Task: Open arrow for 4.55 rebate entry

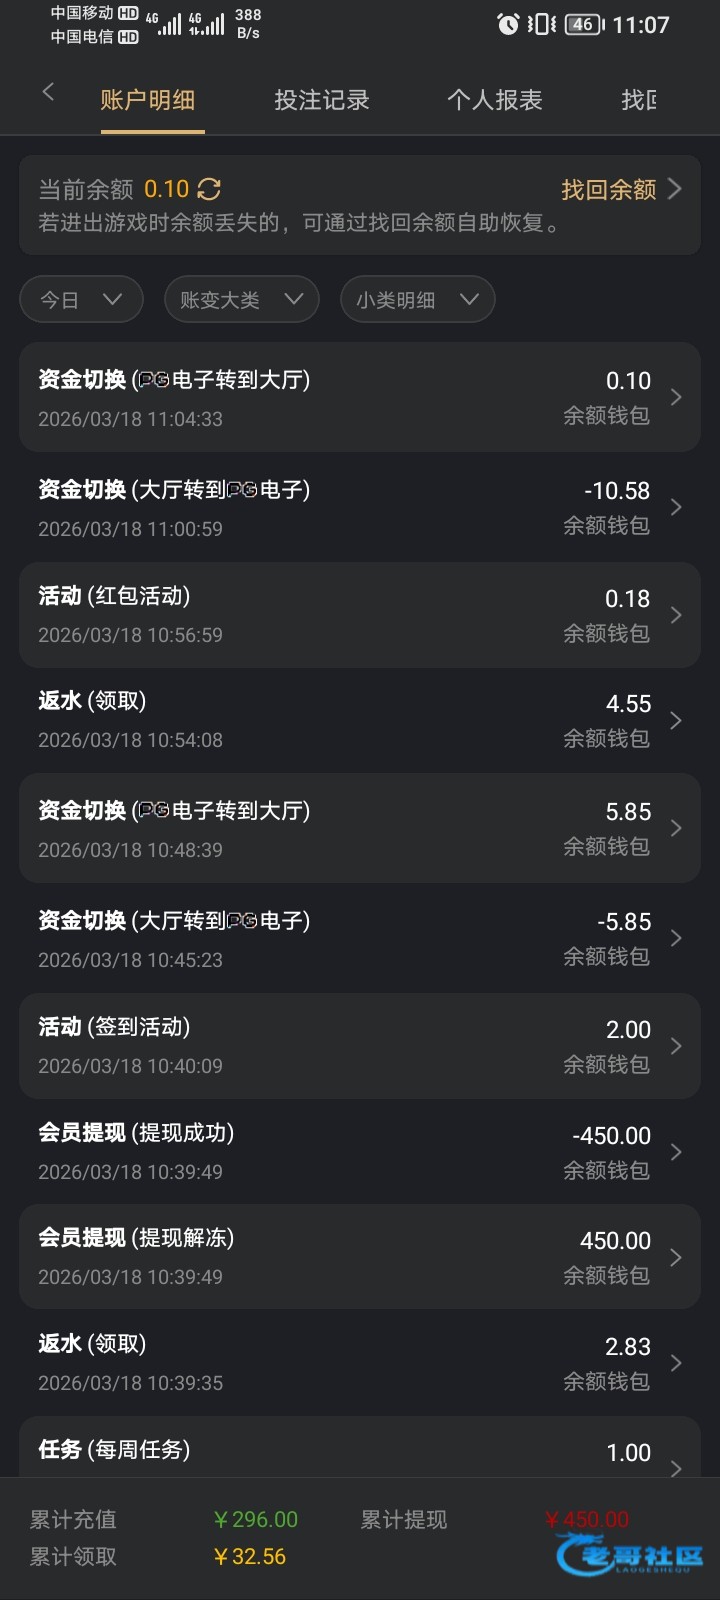Action: pos(676,720)
